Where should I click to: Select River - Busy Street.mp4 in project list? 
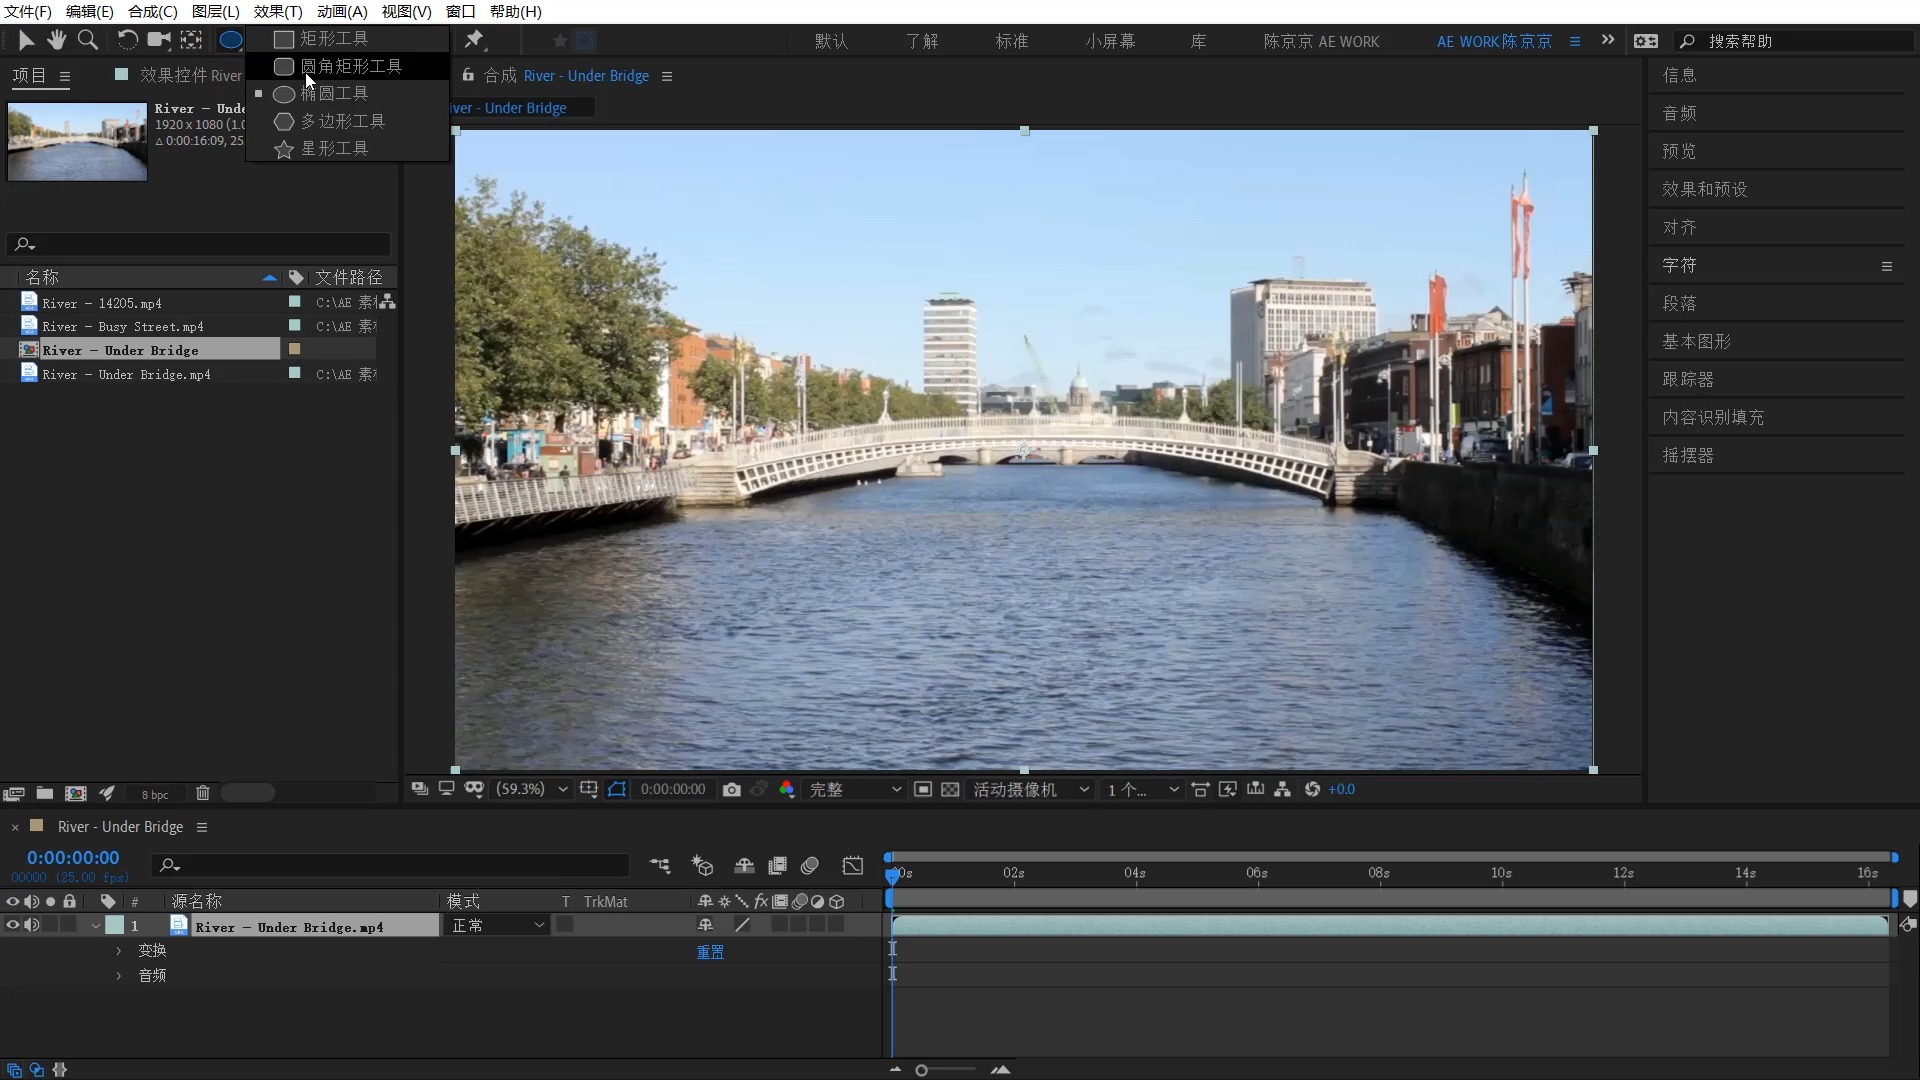tap(122, 327)
